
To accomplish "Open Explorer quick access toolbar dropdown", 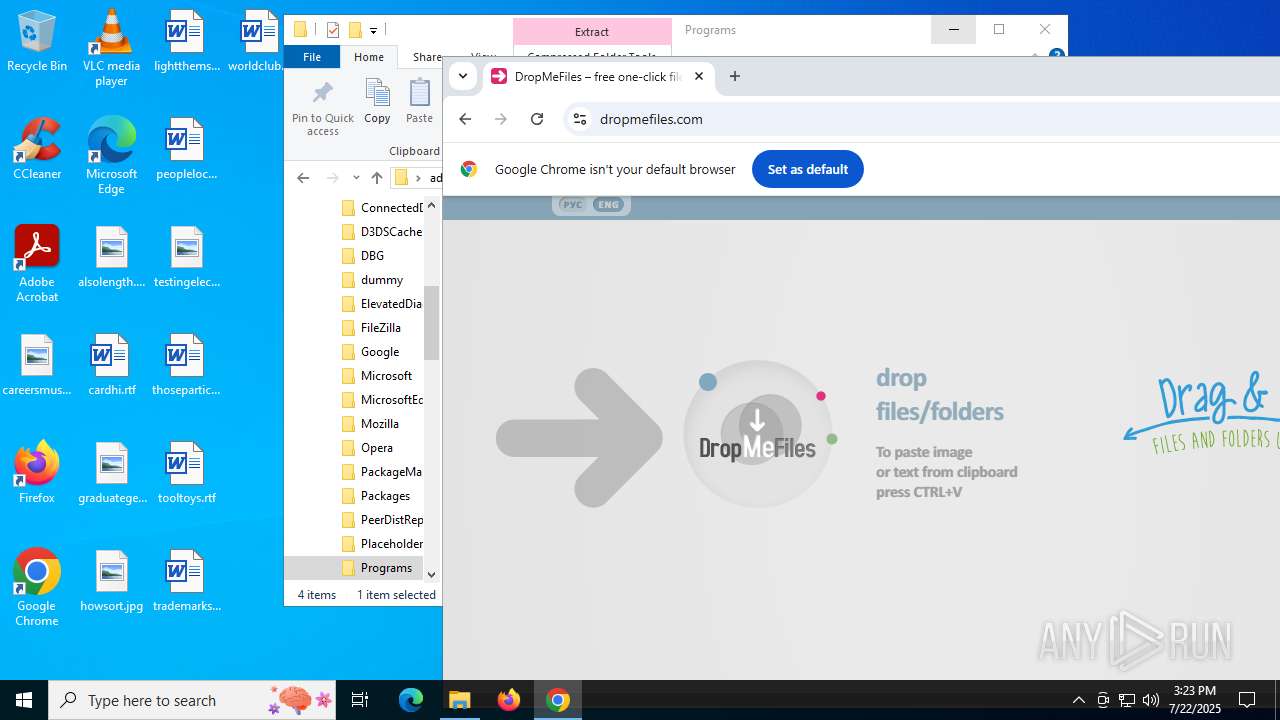I will [373, 31].
